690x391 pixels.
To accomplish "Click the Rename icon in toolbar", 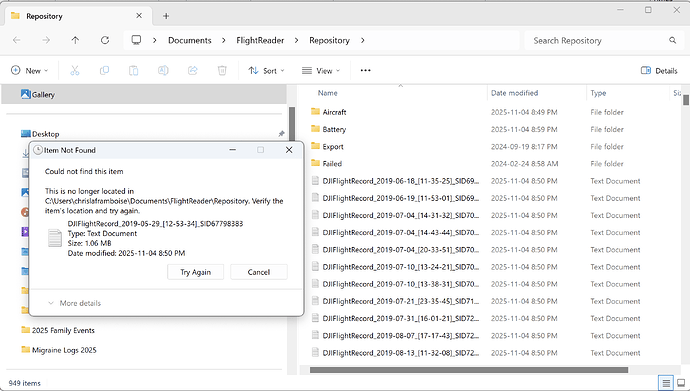I will point(163,70).
